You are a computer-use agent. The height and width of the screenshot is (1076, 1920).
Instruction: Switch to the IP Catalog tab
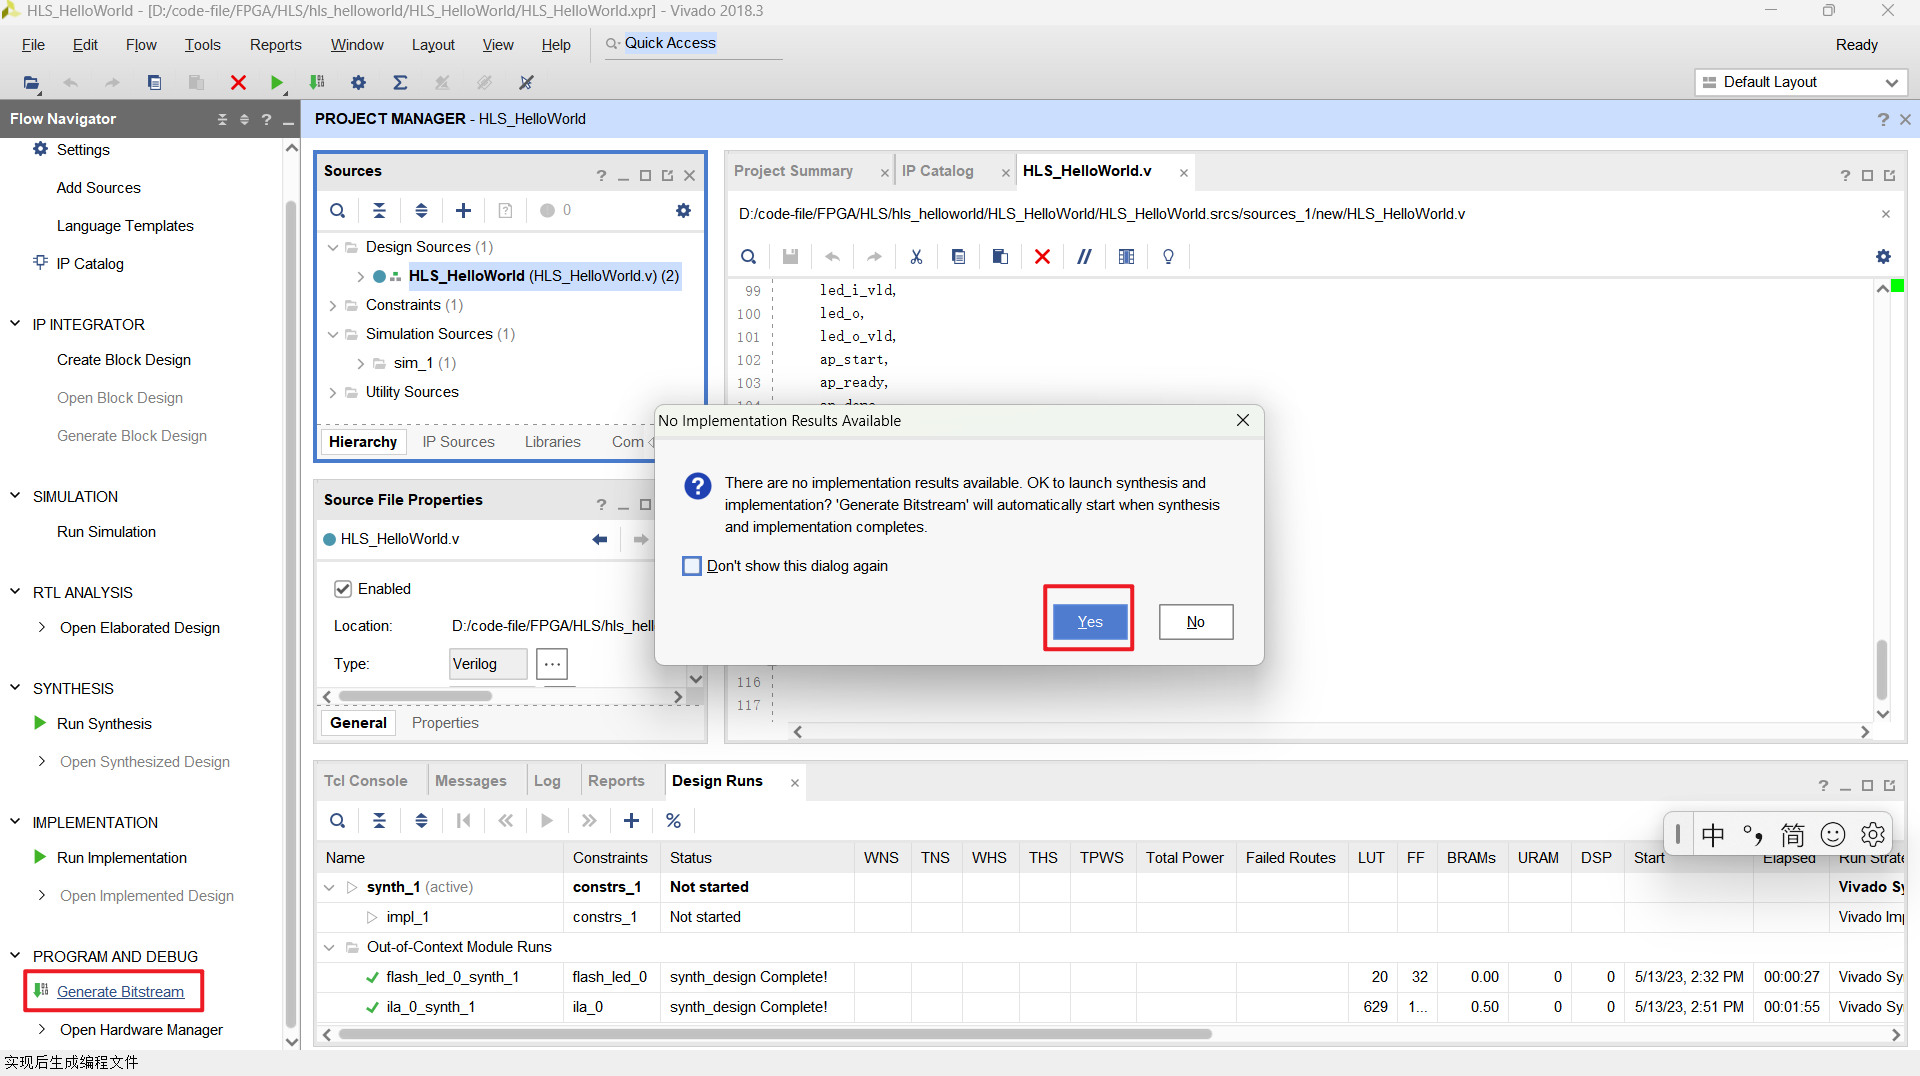(937, 171)
